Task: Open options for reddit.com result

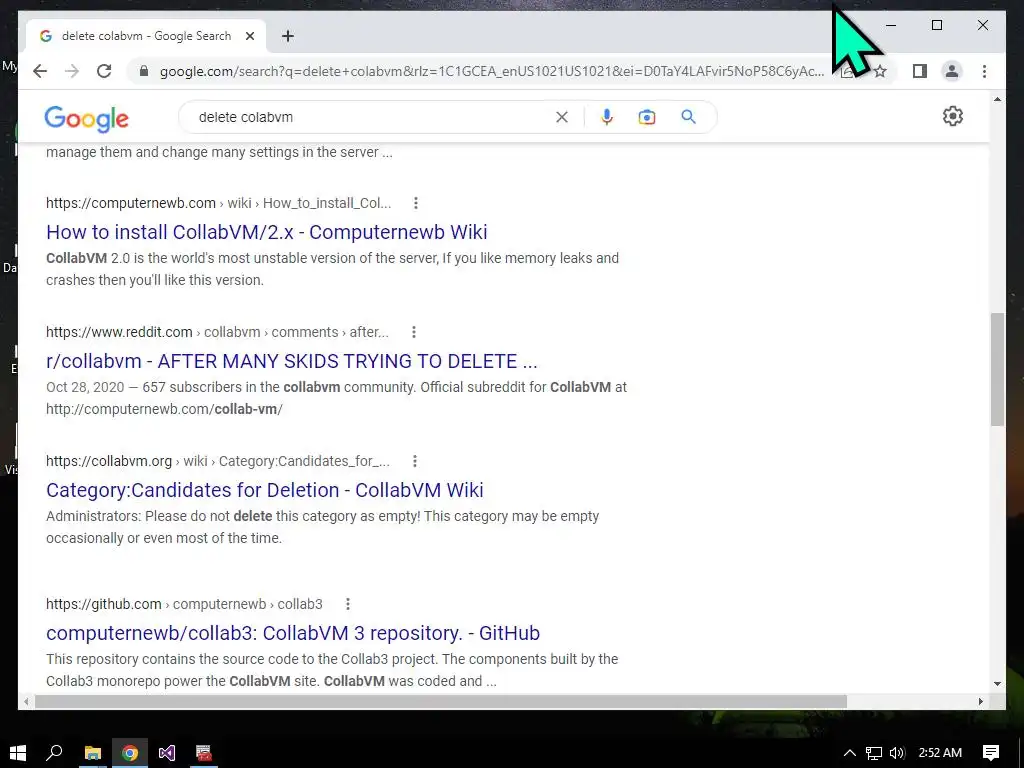Action: pyautogui.click(x=413, y=332)
